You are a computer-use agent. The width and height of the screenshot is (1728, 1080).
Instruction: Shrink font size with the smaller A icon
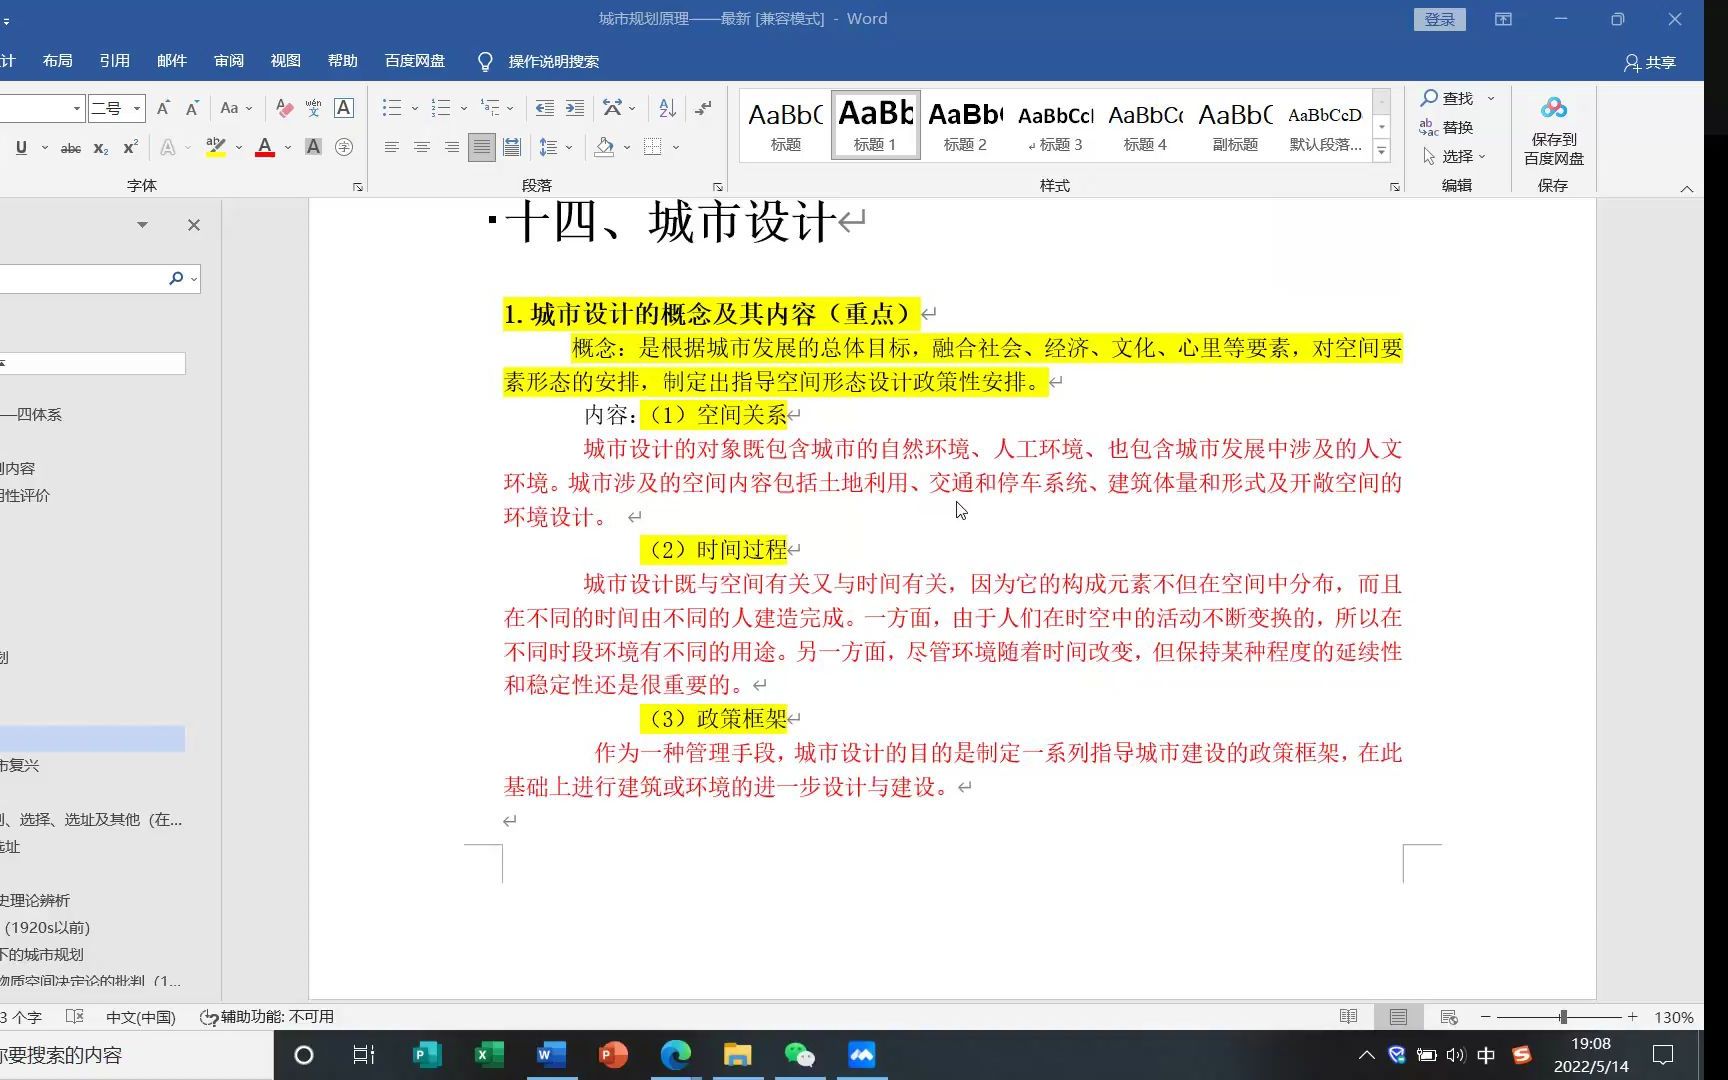tap(192, 108)
